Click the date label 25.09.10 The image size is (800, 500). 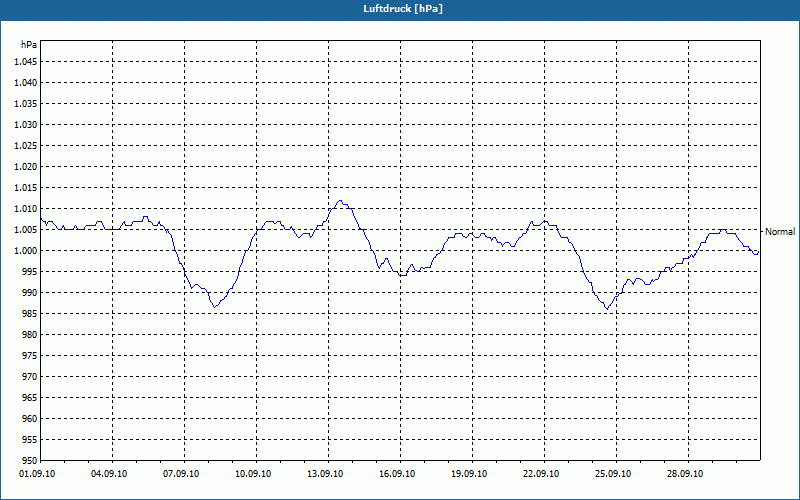(x=613, y=474)
